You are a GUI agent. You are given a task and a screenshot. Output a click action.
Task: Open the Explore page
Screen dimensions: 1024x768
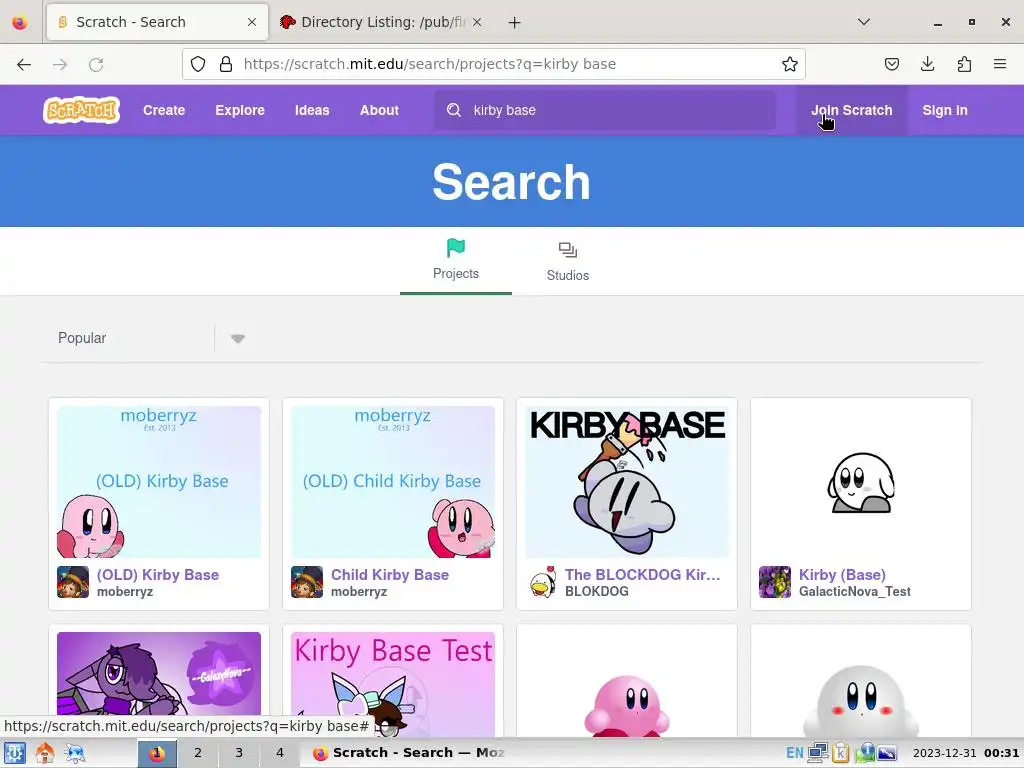(x=240, y=110)
